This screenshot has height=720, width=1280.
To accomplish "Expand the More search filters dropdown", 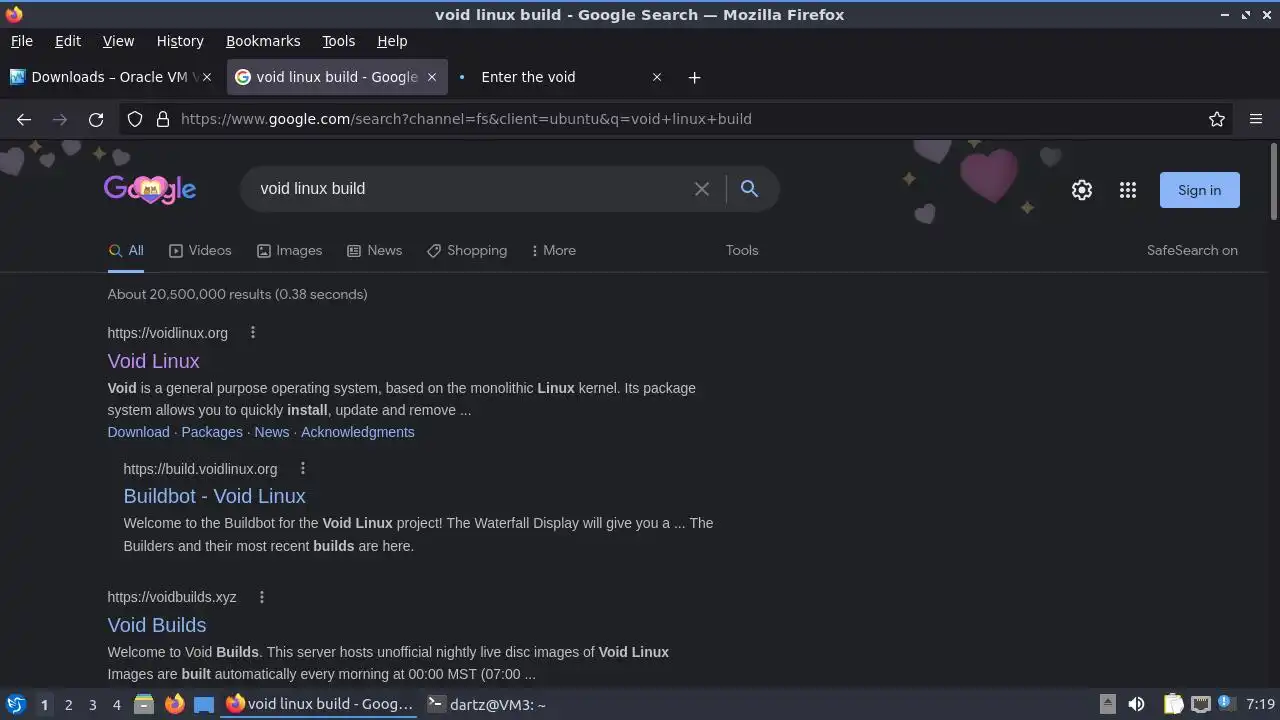I will click(x=553, y=251).
